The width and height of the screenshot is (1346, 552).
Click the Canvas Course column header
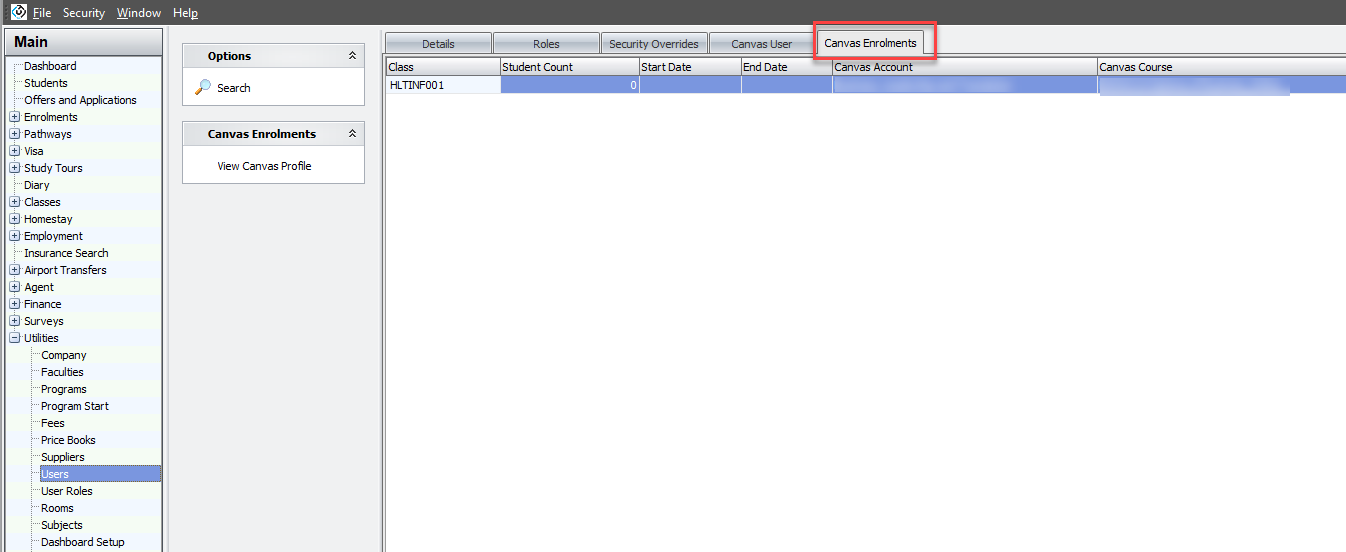click(1220, 67)
